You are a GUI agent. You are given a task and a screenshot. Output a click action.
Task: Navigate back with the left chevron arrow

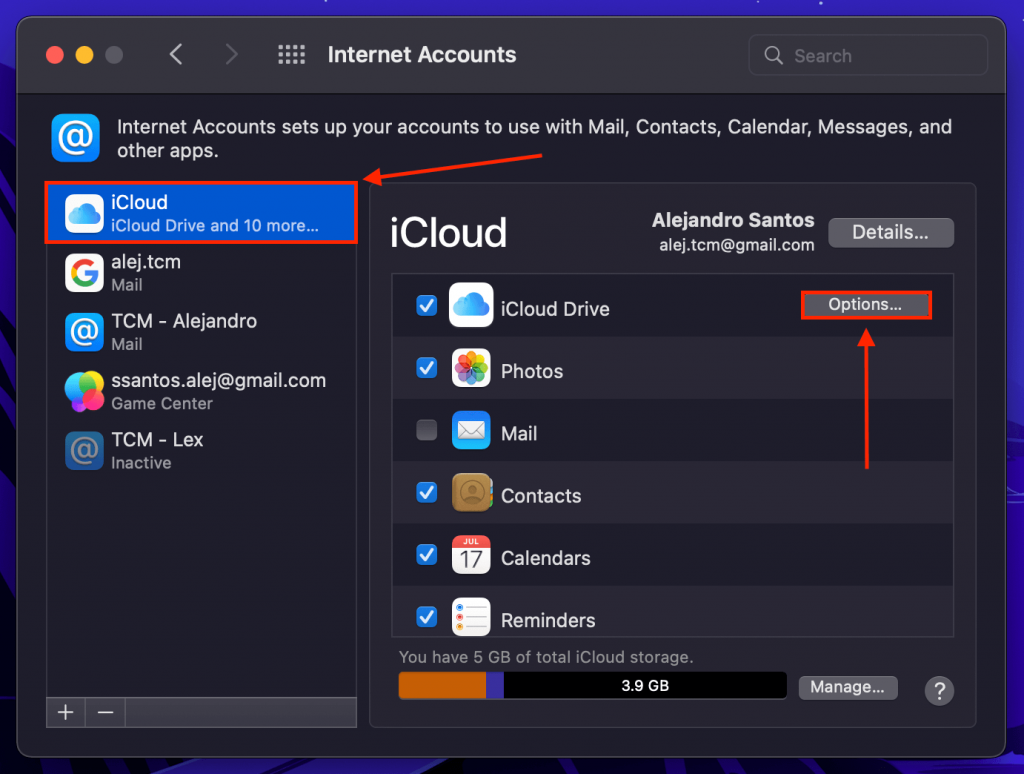[176, 55]
